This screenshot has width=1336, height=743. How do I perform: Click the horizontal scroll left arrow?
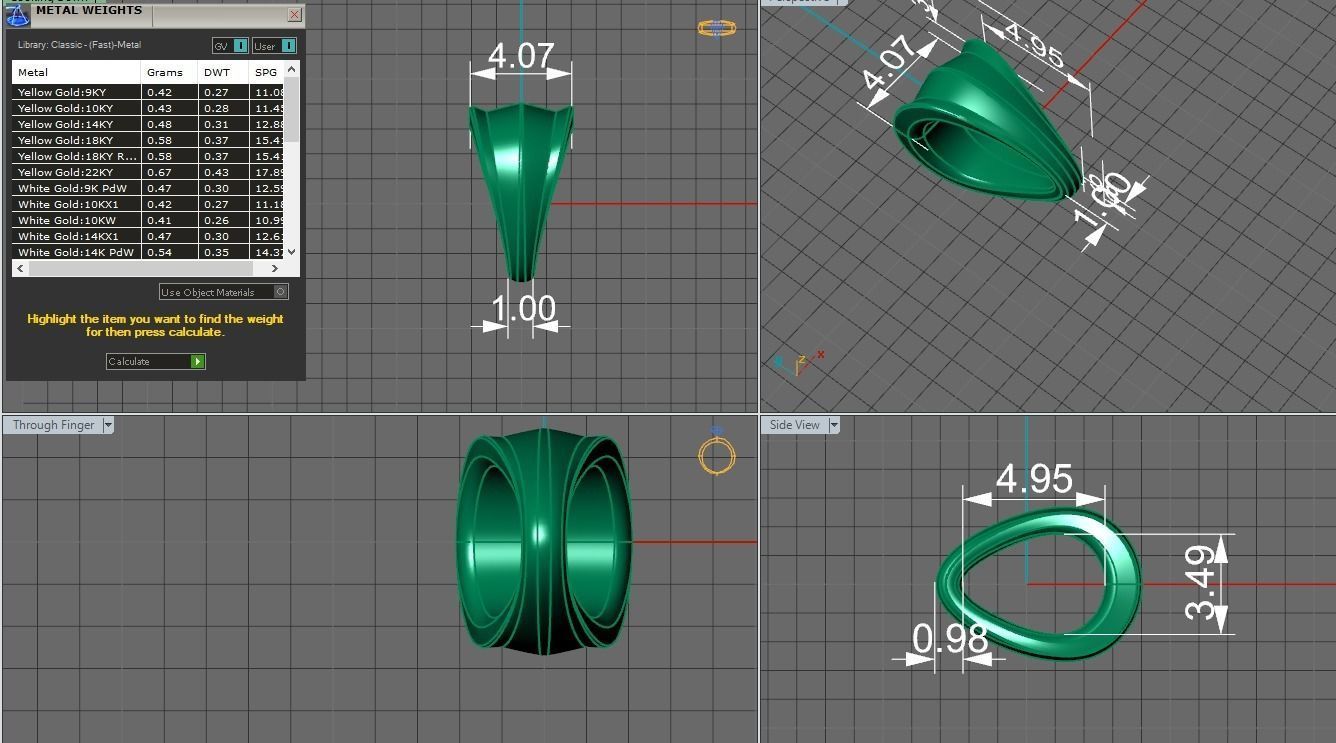tap(20, 268)
